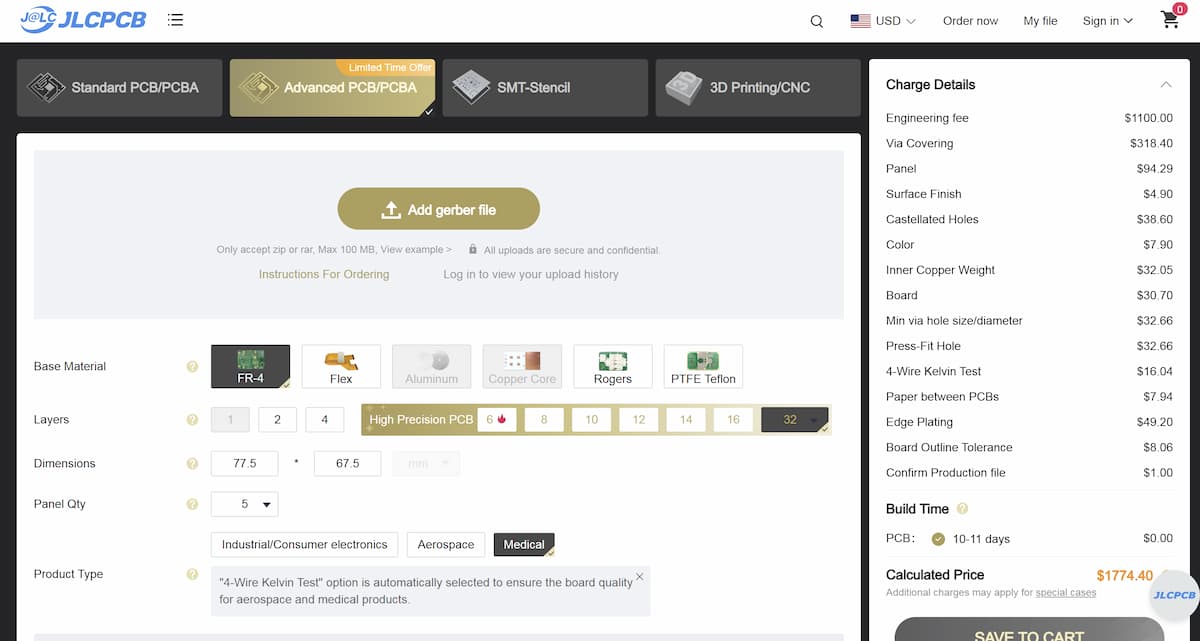The image size is (1200, 641).
Task: Click the search magnifier icon
Action: click(x=817, y=21)
